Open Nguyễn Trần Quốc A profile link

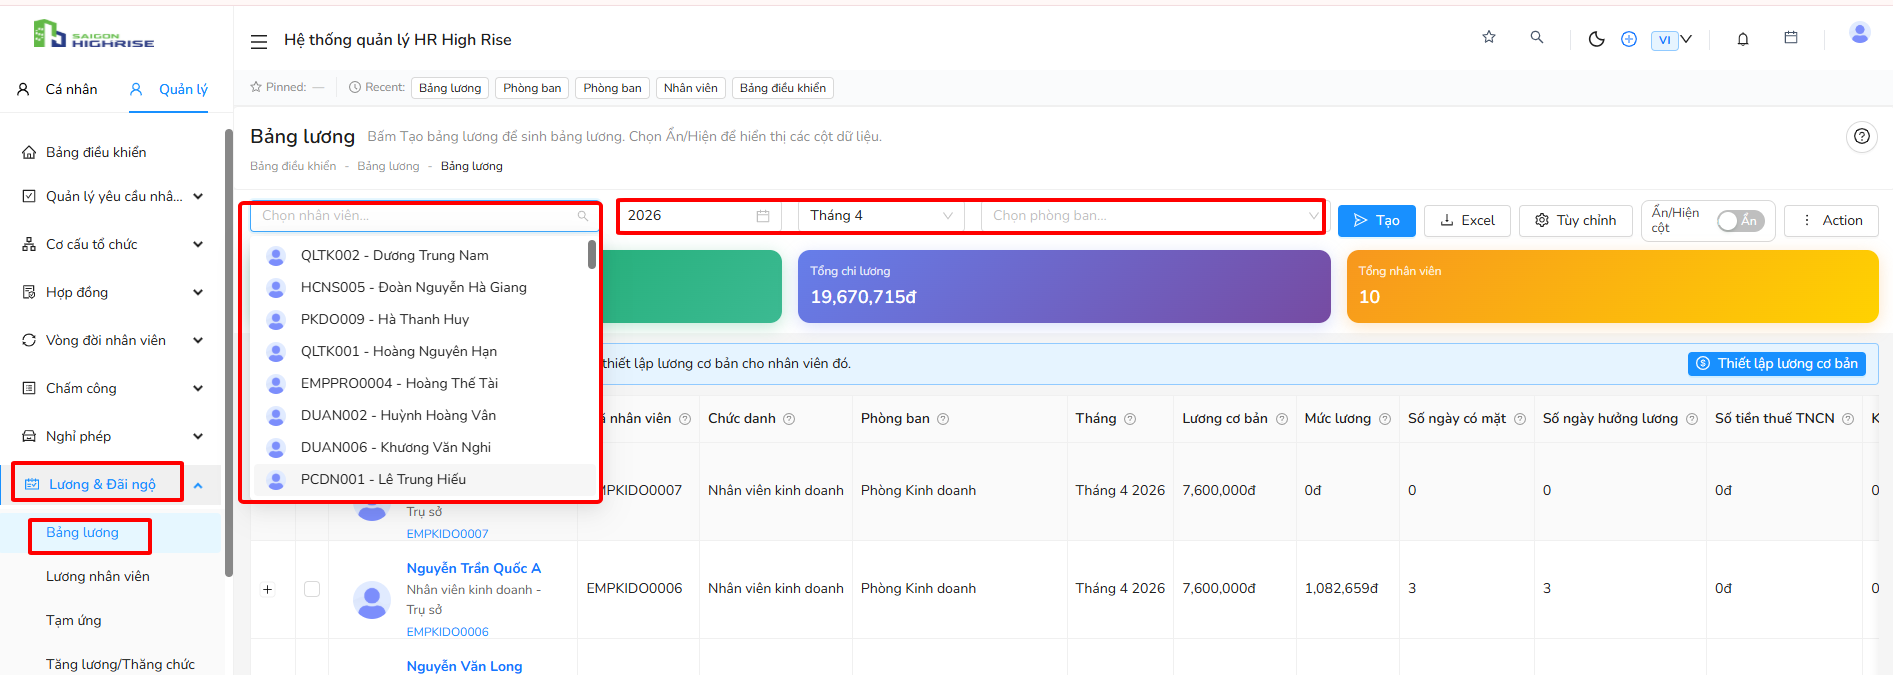pyautogui.click(x=474, y=568)
